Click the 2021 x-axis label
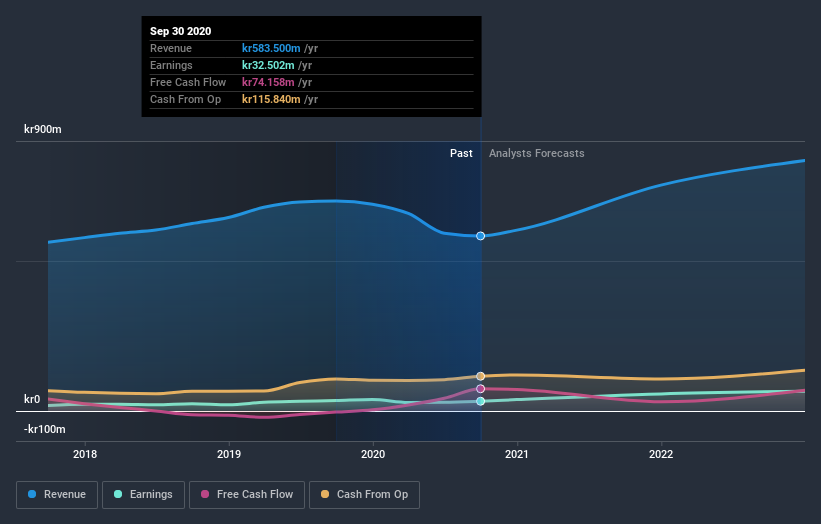The image size is (821, 524). click(517, 454)
